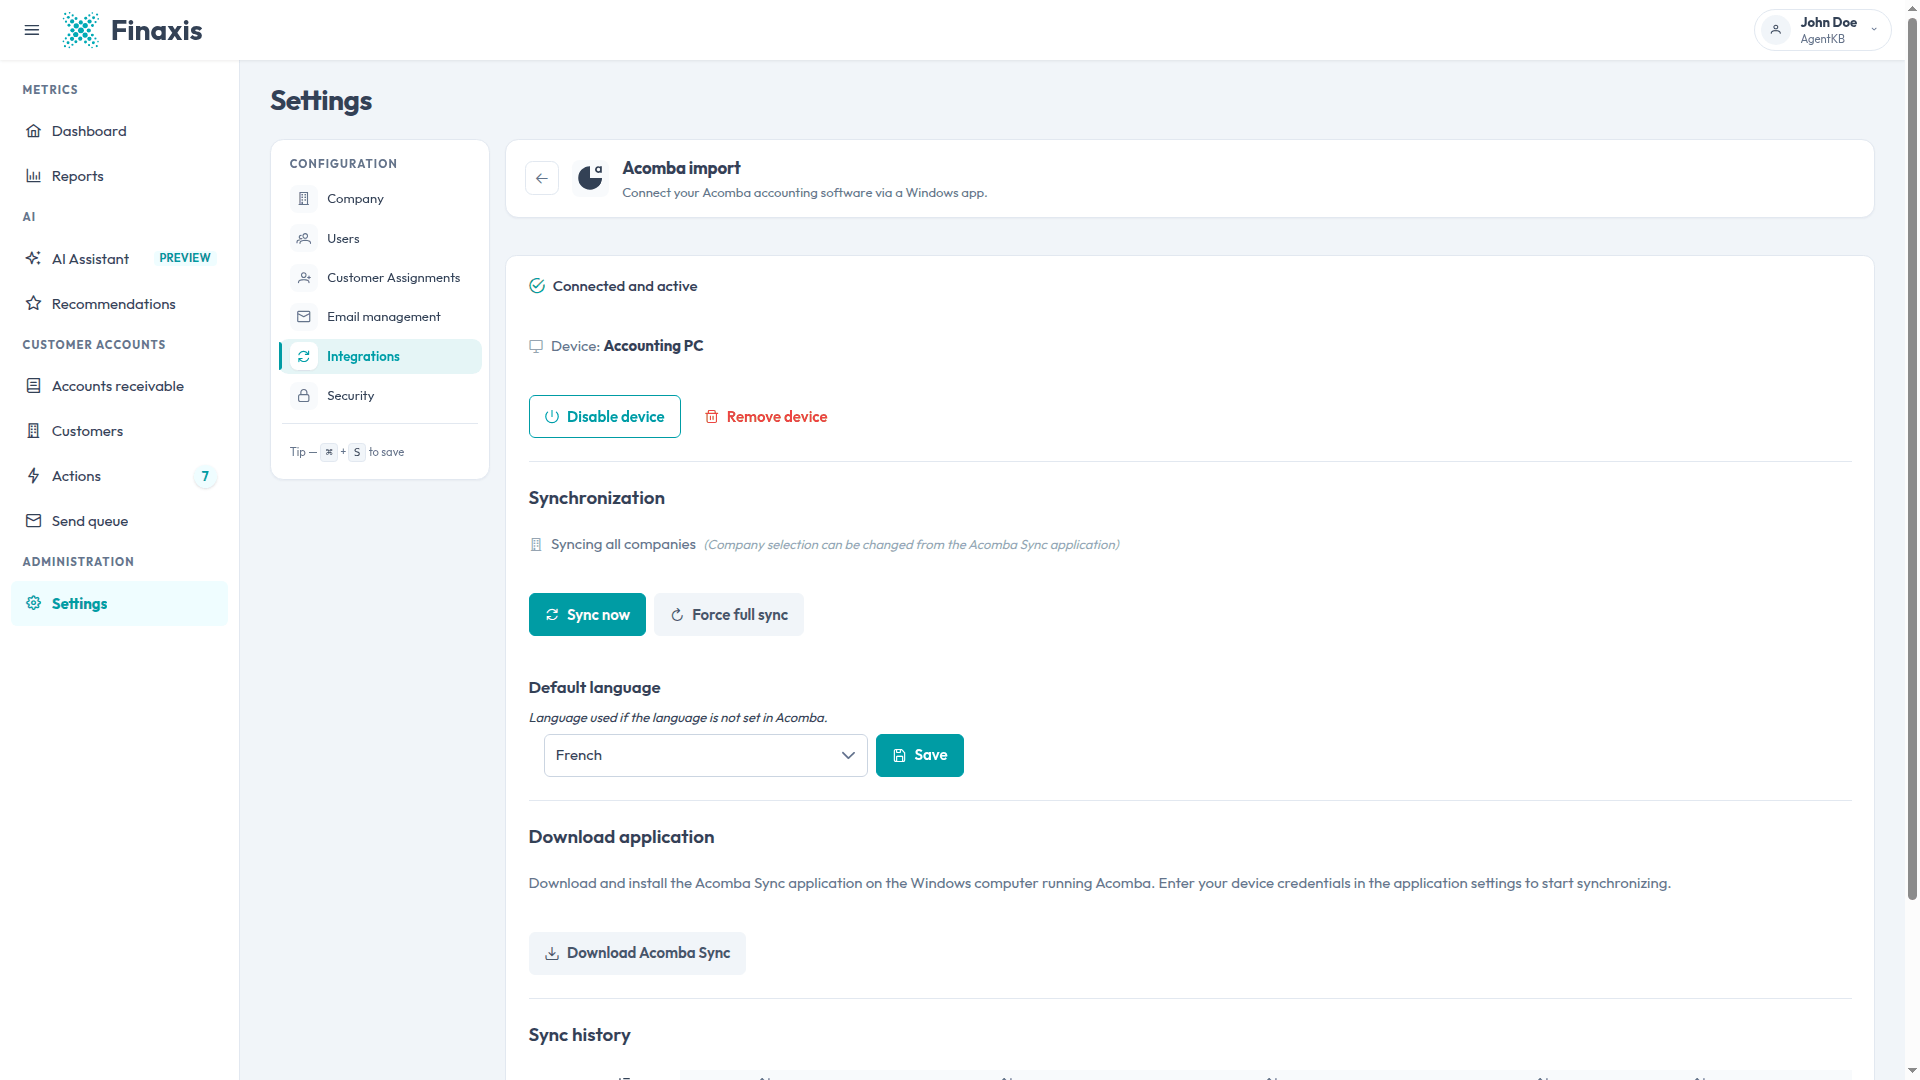
Task: Click the Actions count badge 7
Action: pyautogui.click(x=205, y=476)
